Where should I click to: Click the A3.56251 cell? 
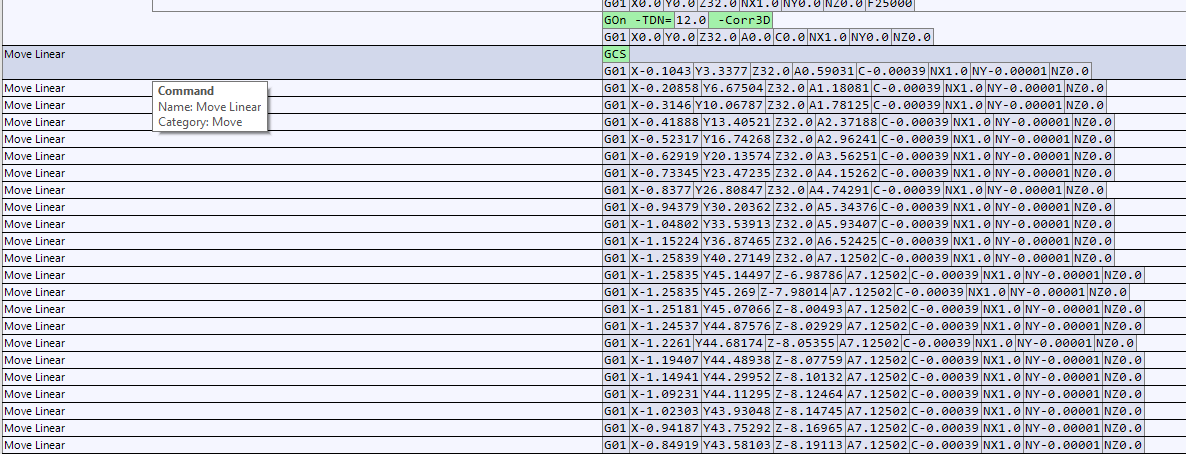(x=846, y=156)
